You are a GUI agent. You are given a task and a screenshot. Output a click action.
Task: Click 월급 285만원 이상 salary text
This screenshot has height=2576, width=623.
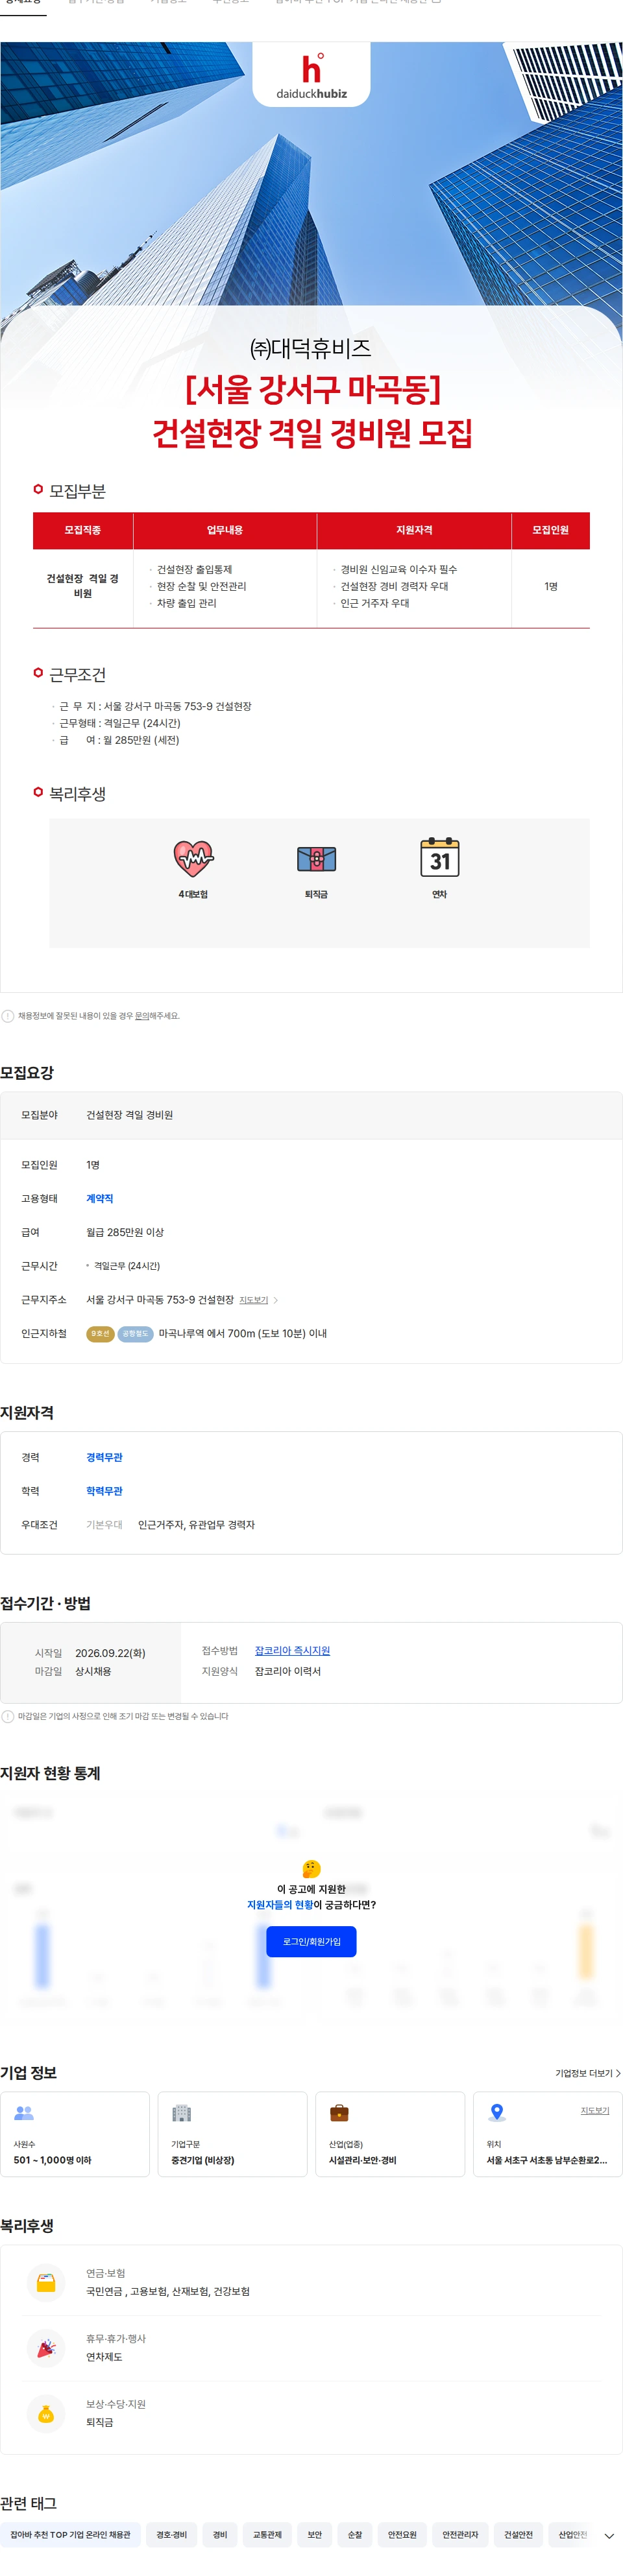125,1232
